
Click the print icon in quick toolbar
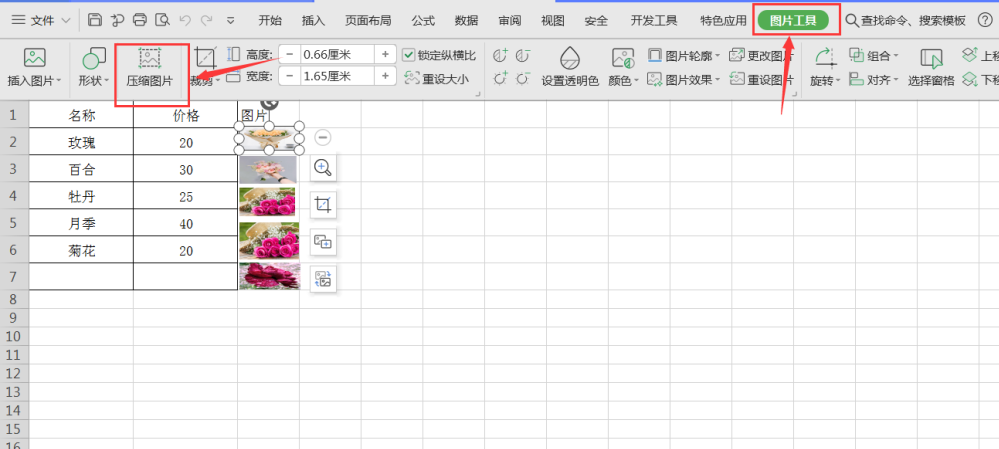click(140, 20)
